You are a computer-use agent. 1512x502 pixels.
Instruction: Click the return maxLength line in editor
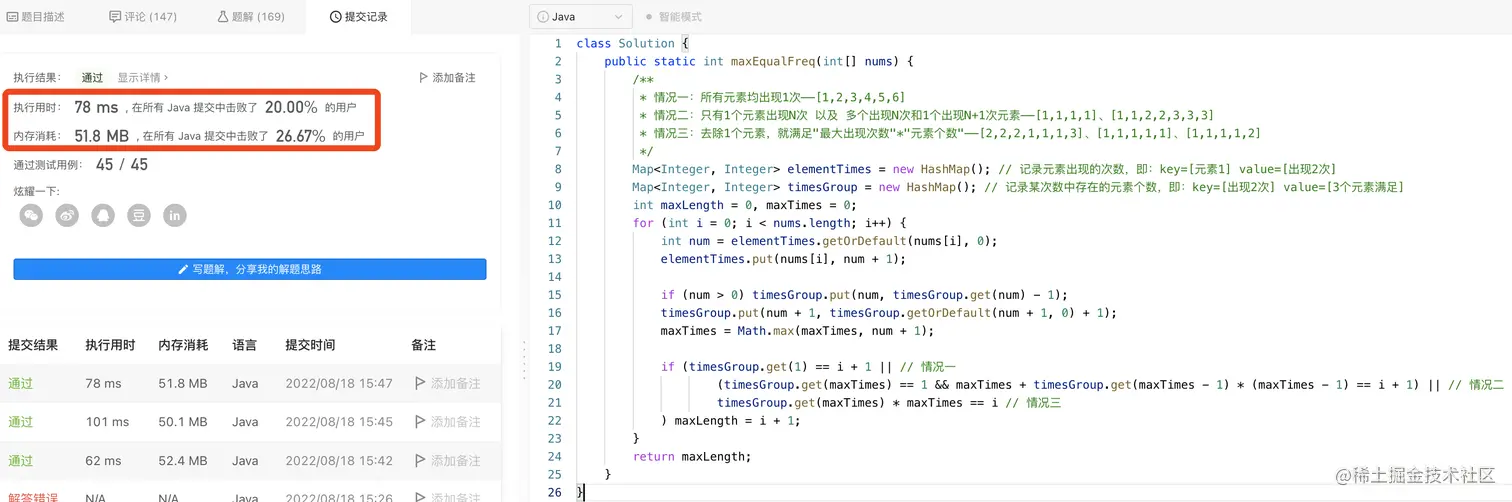(691, 456)
